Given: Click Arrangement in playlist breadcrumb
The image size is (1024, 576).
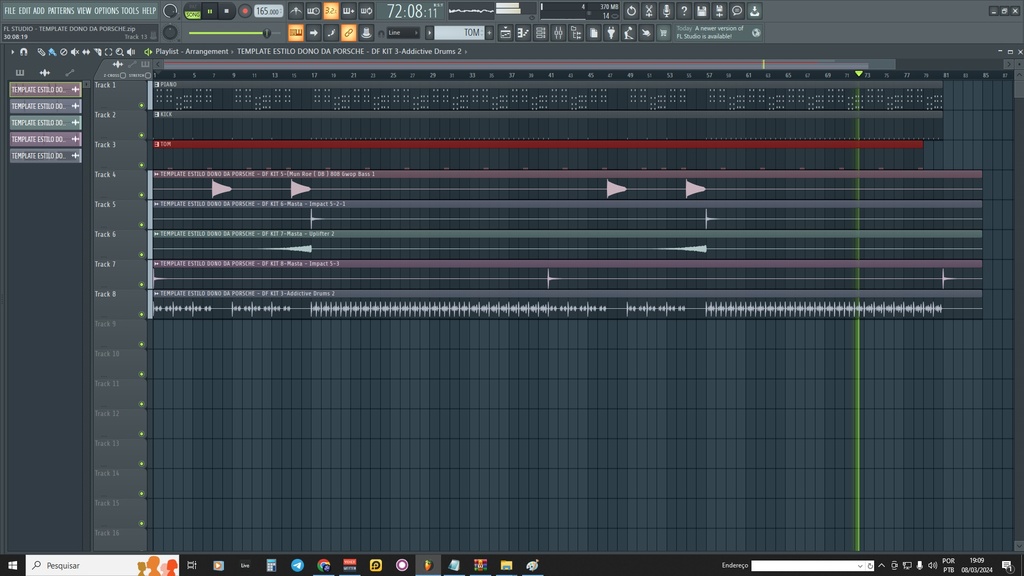Looking at the screenshot, I should 207,52.
